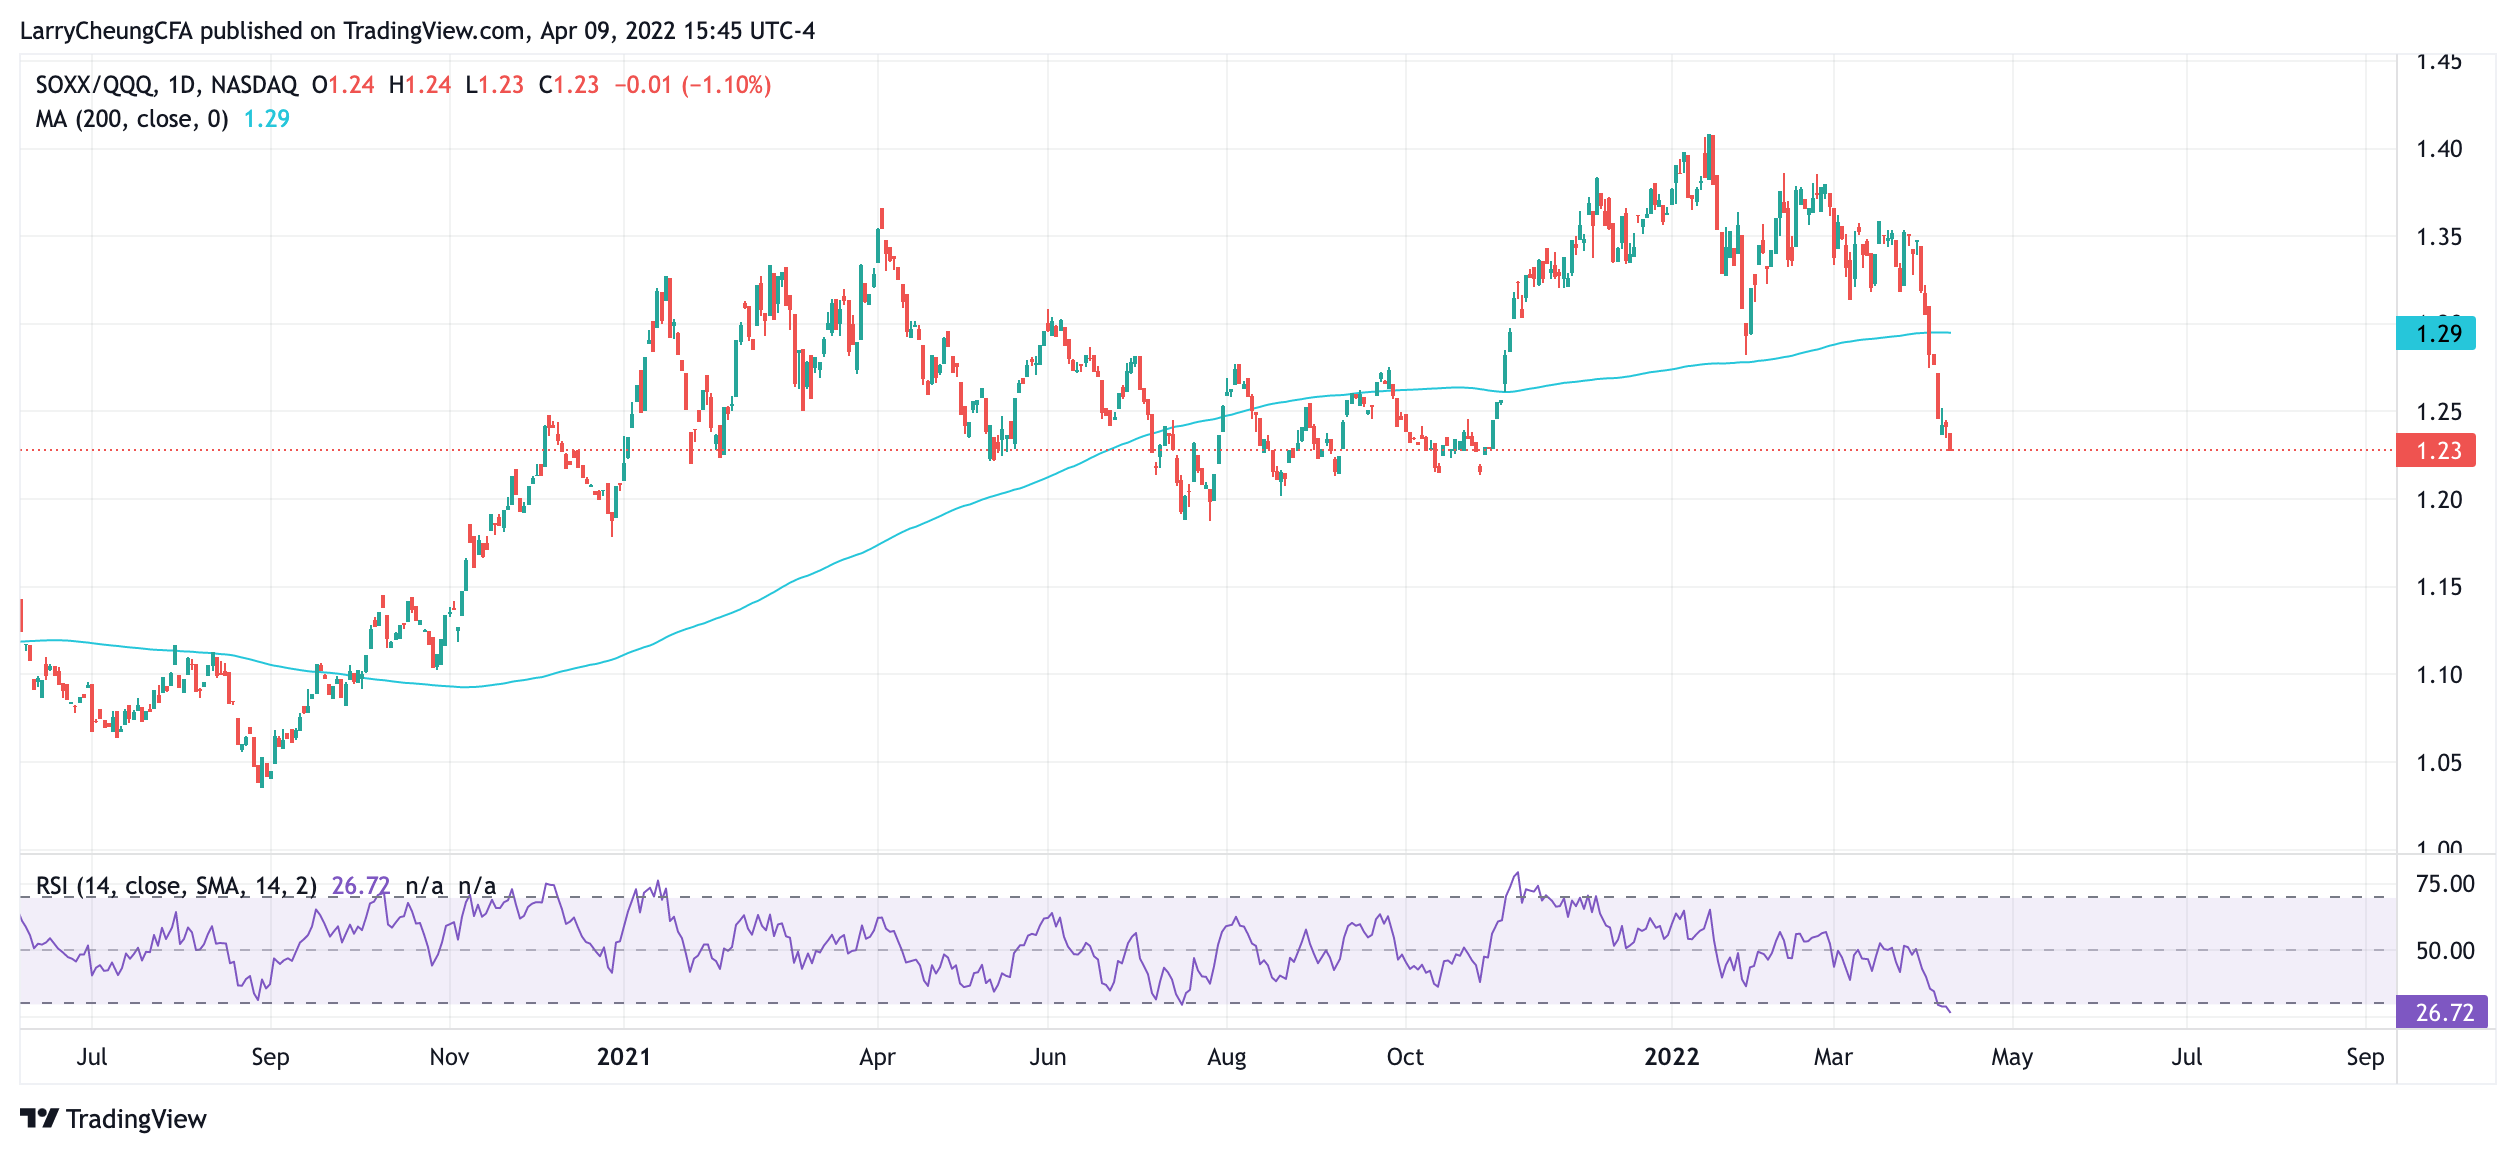2516x1154 pixels.
Task: Click the 2021 label on time axis
Action: pyautogui.click(x=624, y=1057)
